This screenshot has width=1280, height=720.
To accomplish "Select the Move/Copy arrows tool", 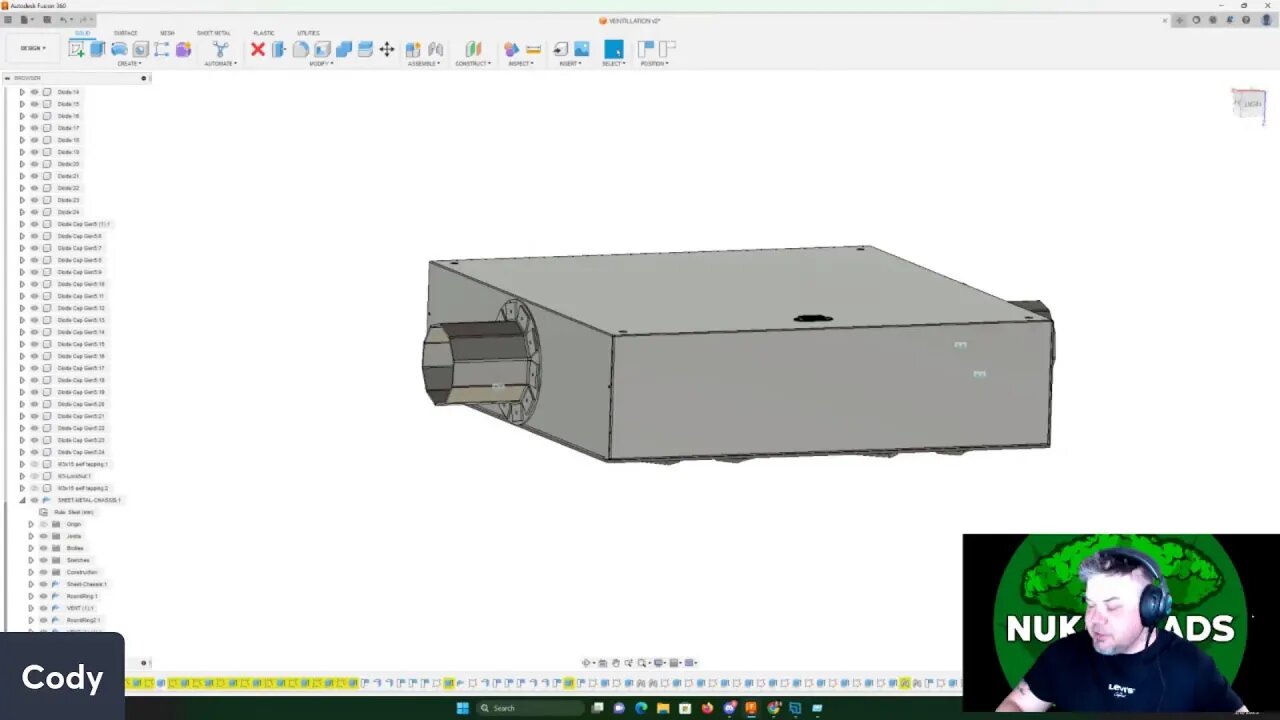I will (387, 49).
